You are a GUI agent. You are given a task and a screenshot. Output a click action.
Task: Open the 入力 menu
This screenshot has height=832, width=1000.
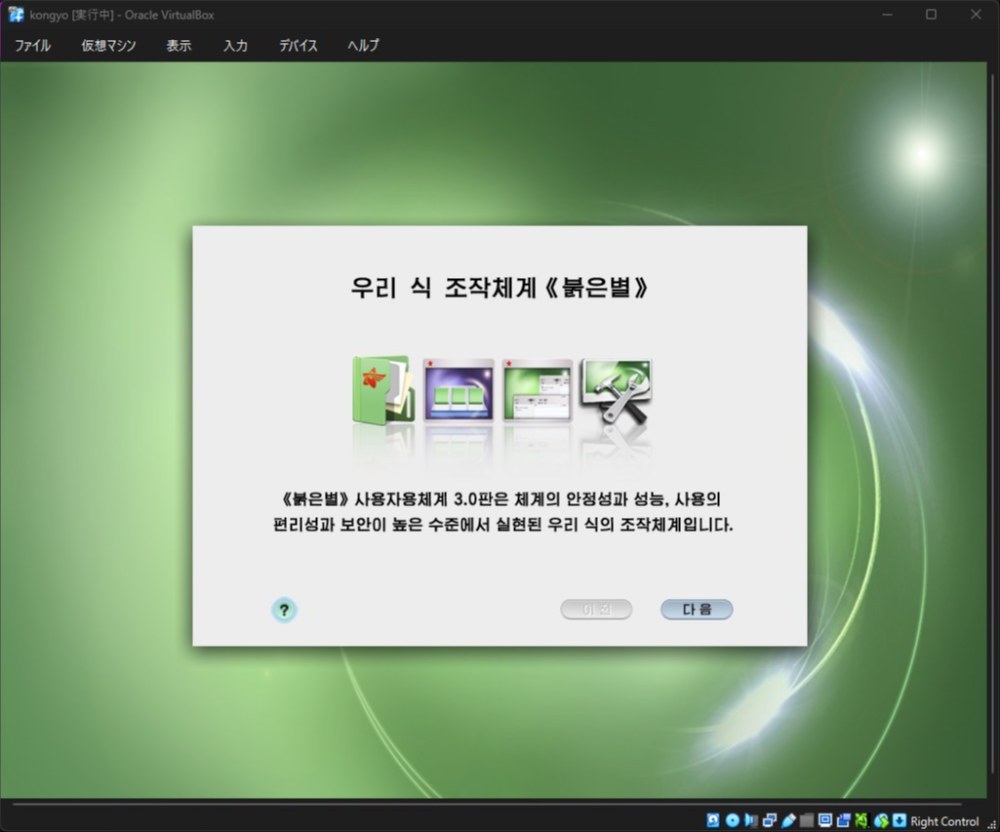(235, 45)
